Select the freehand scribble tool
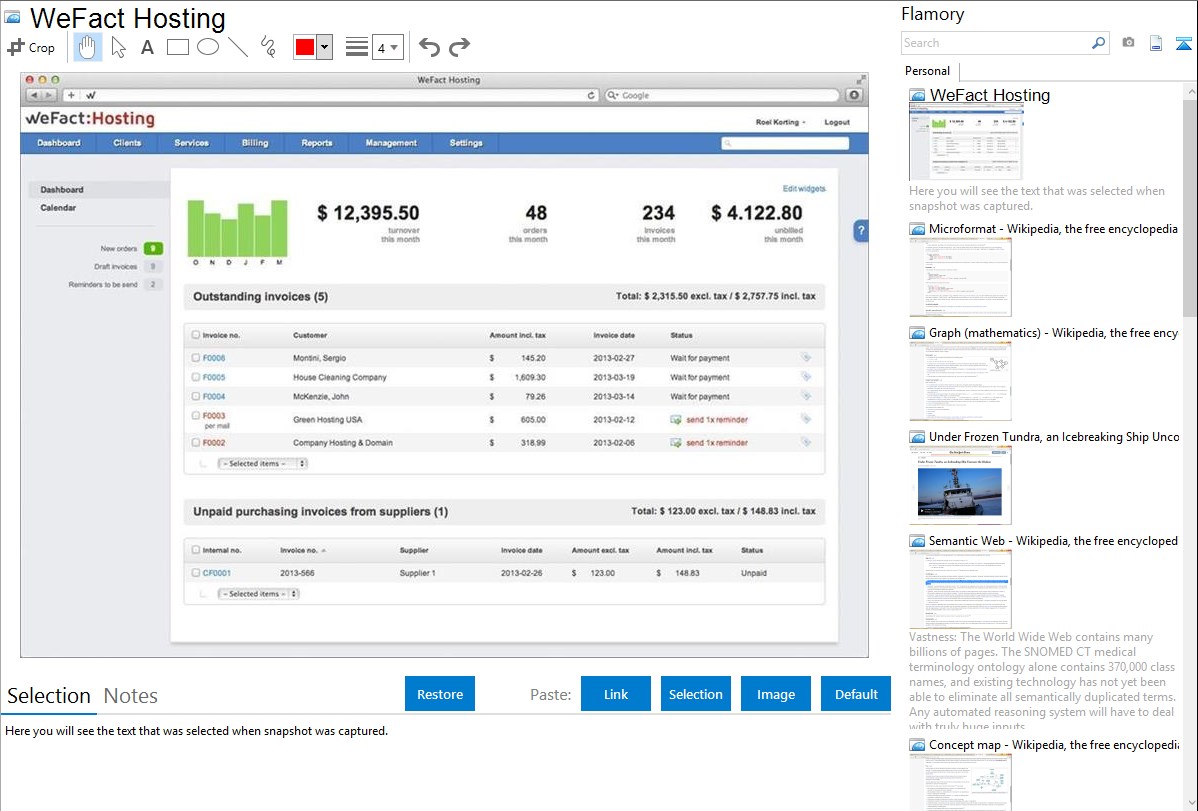 click(x=268, y=47)
